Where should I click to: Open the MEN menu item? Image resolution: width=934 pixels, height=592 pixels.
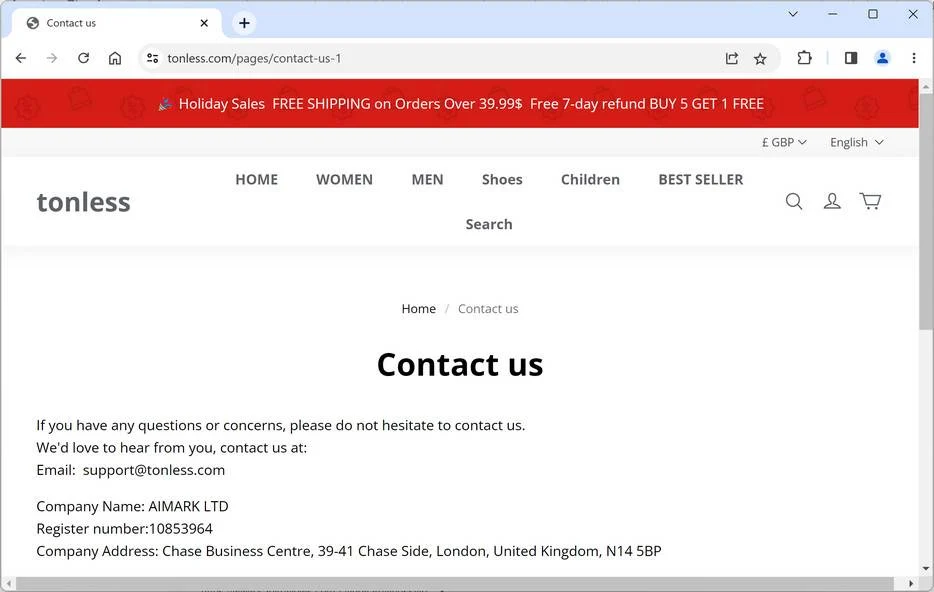pos(427,179)
